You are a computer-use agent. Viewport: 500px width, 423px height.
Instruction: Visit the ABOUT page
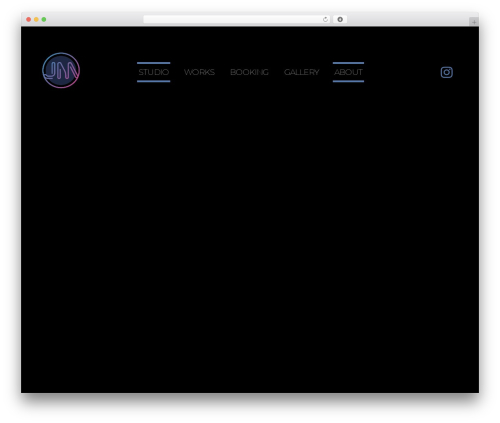click(x=348, y=72)
